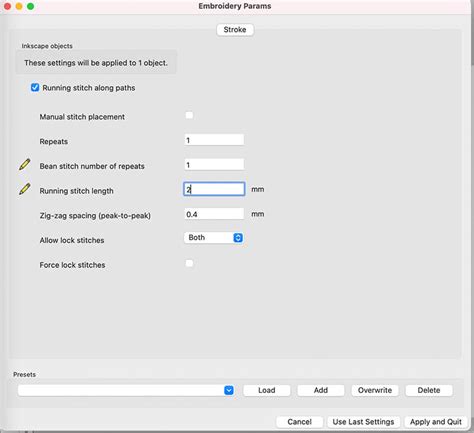474x433 pixels.
Task: Click the Zig-zag spacing (peak-to-peak) label
Action: 95,216
